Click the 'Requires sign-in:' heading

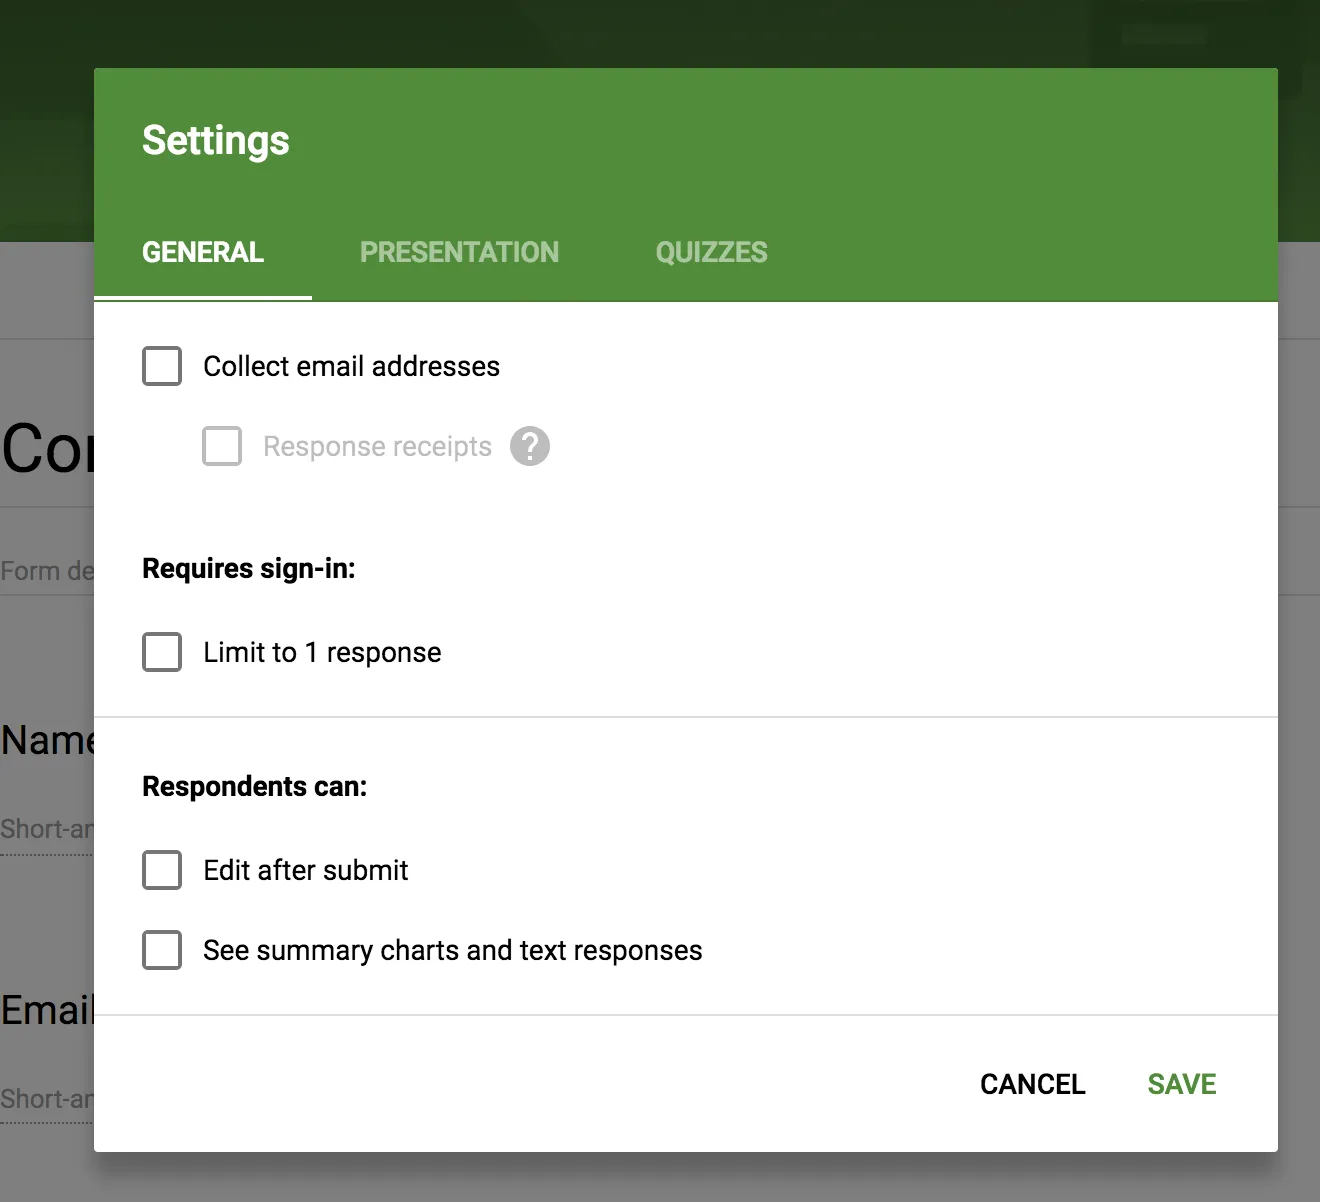pyautogui.click(x=249, y=568)
